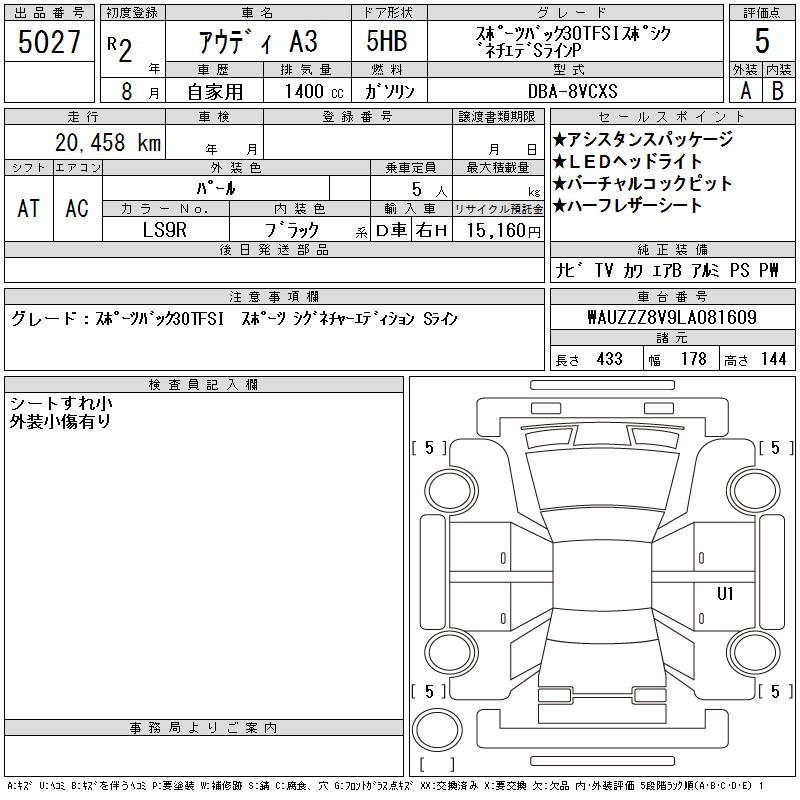
Task: Click the 後日発送部品 header
Action: pos(274,249)
